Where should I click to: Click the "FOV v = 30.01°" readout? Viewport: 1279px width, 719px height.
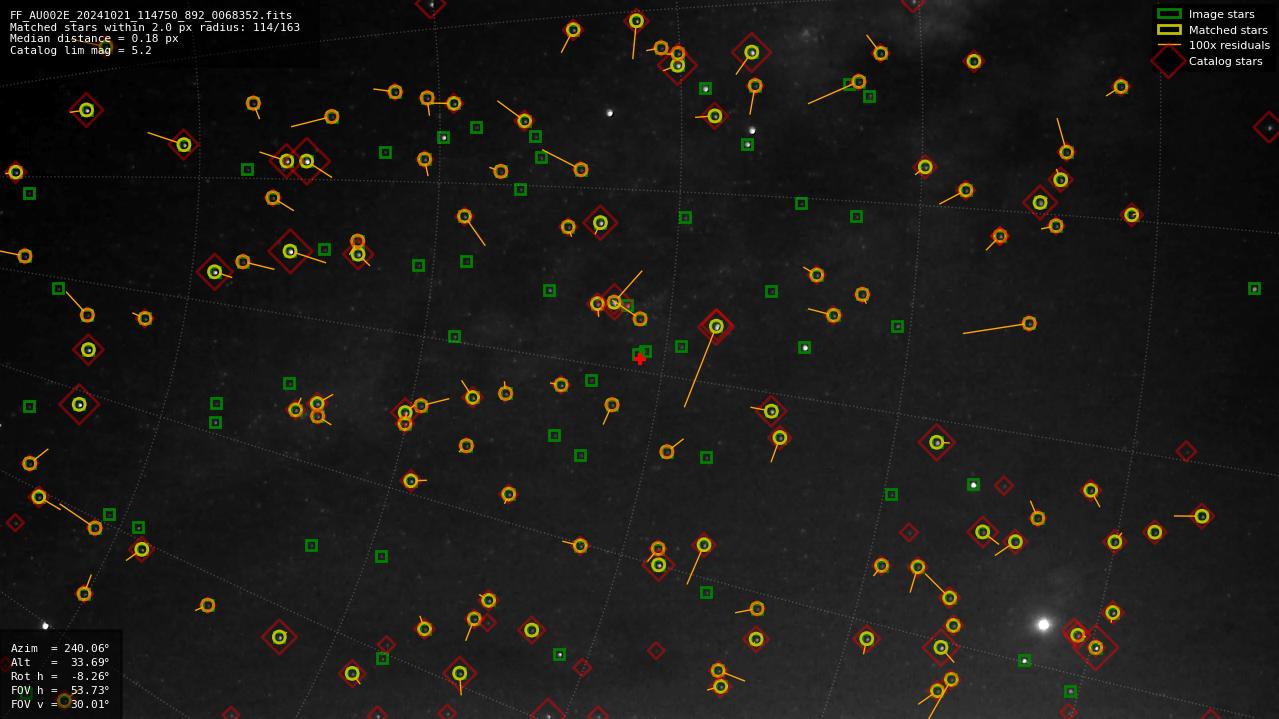60,704
